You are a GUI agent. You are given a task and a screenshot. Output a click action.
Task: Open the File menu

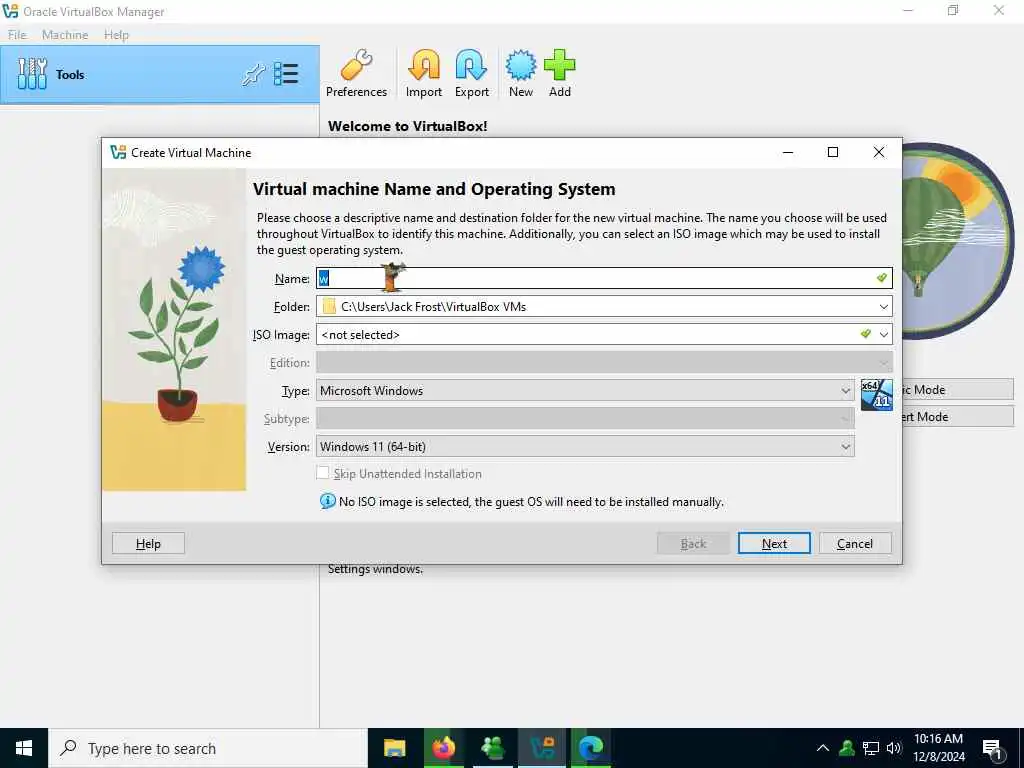(18, 35)
